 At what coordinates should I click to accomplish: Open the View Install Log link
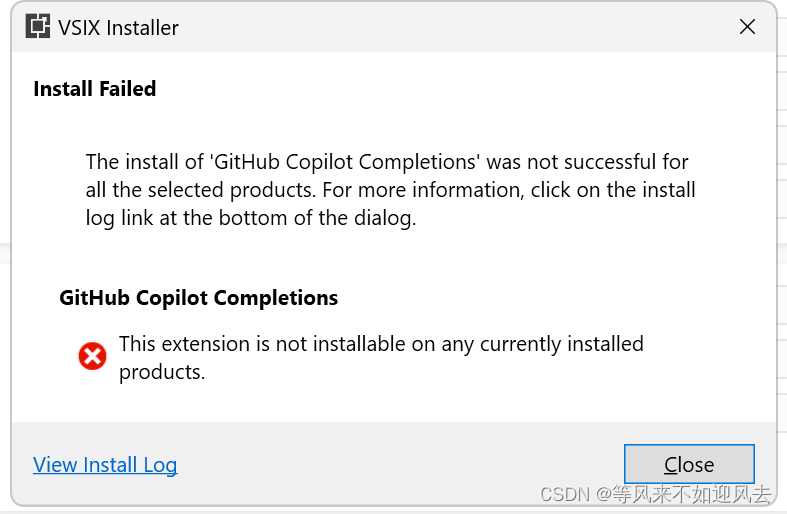[105, 465]
